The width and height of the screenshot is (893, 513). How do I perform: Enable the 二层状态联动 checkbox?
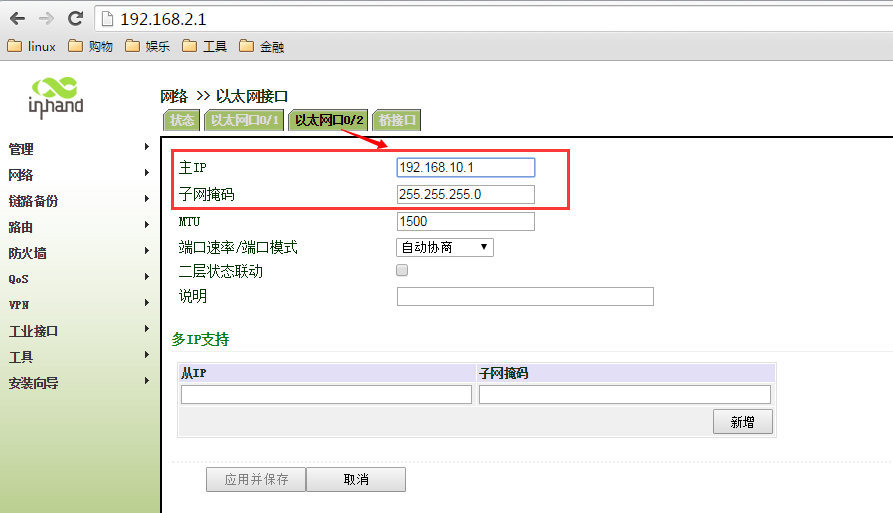tap(402, 271)
